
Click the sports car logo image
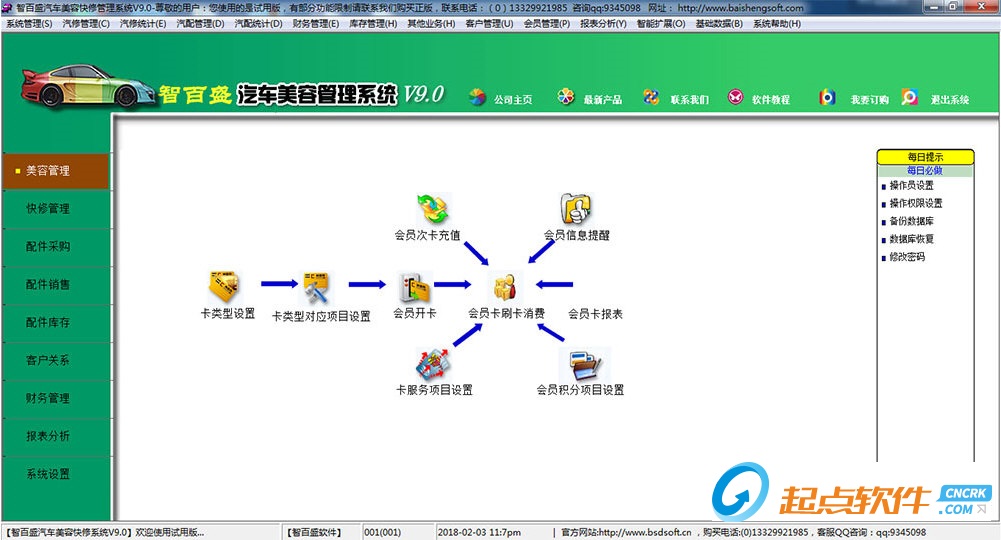click(x=87, y=86)
